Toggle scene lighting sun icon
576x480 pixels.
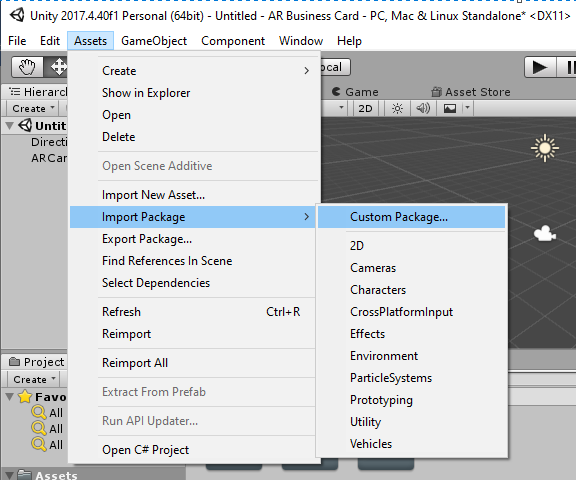(397, 108)
